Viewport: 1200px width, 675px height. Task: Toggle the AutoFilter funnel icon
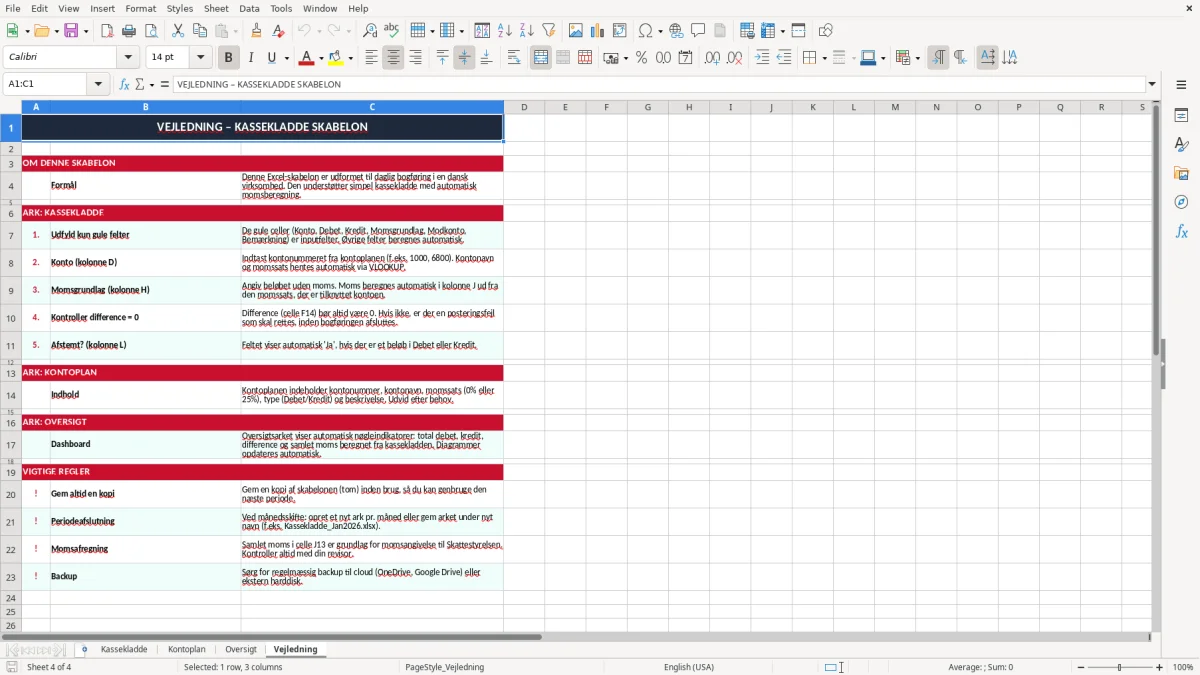[x=549, y=30]
